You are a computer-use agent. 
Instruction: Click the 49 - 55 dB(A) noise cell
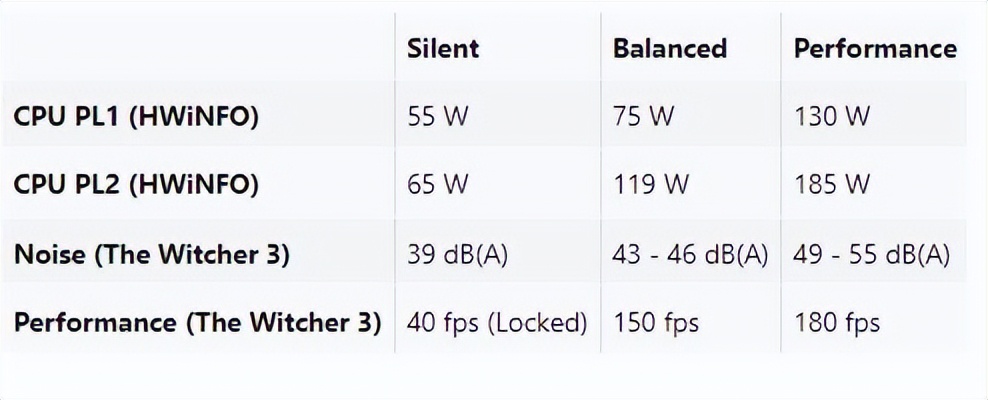[x=871, y=254]
